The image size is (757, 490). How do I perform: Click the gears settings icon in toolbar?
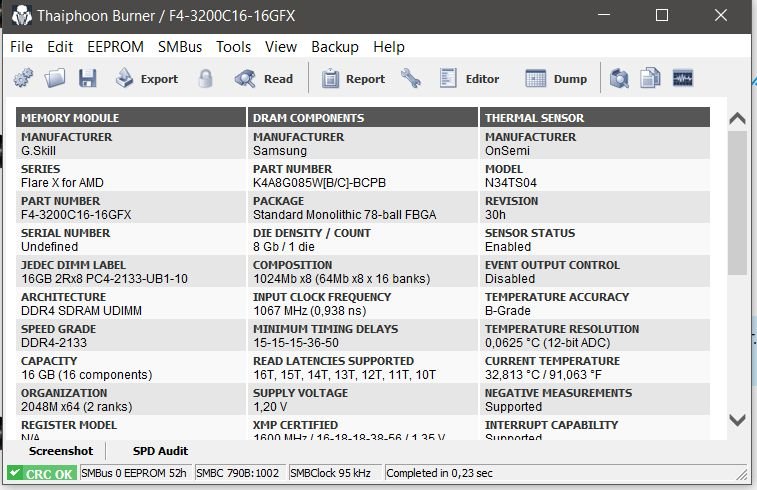[x=23, y=78]
